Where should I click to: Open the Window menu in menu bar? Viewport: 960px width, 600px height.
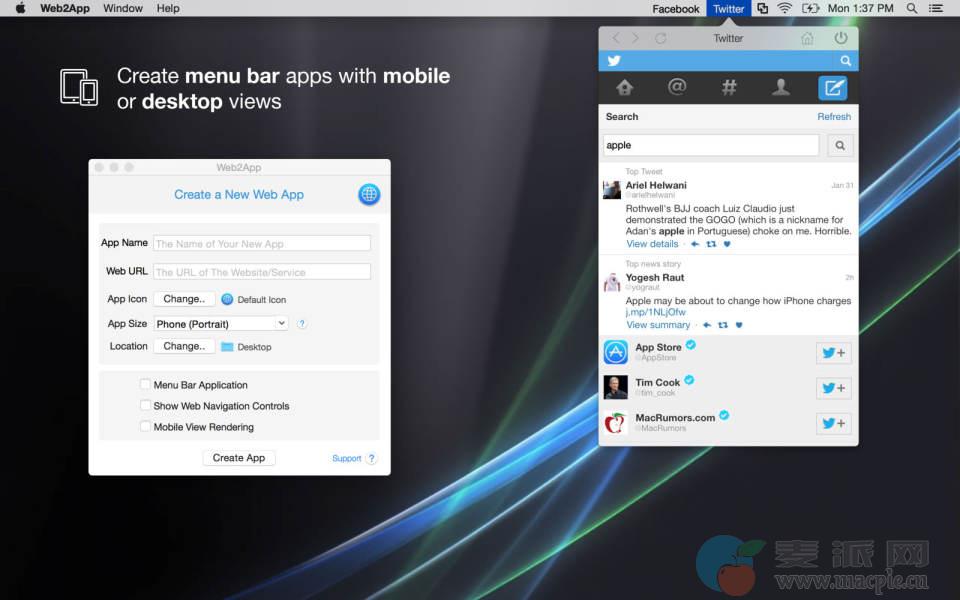coord(123,8)
